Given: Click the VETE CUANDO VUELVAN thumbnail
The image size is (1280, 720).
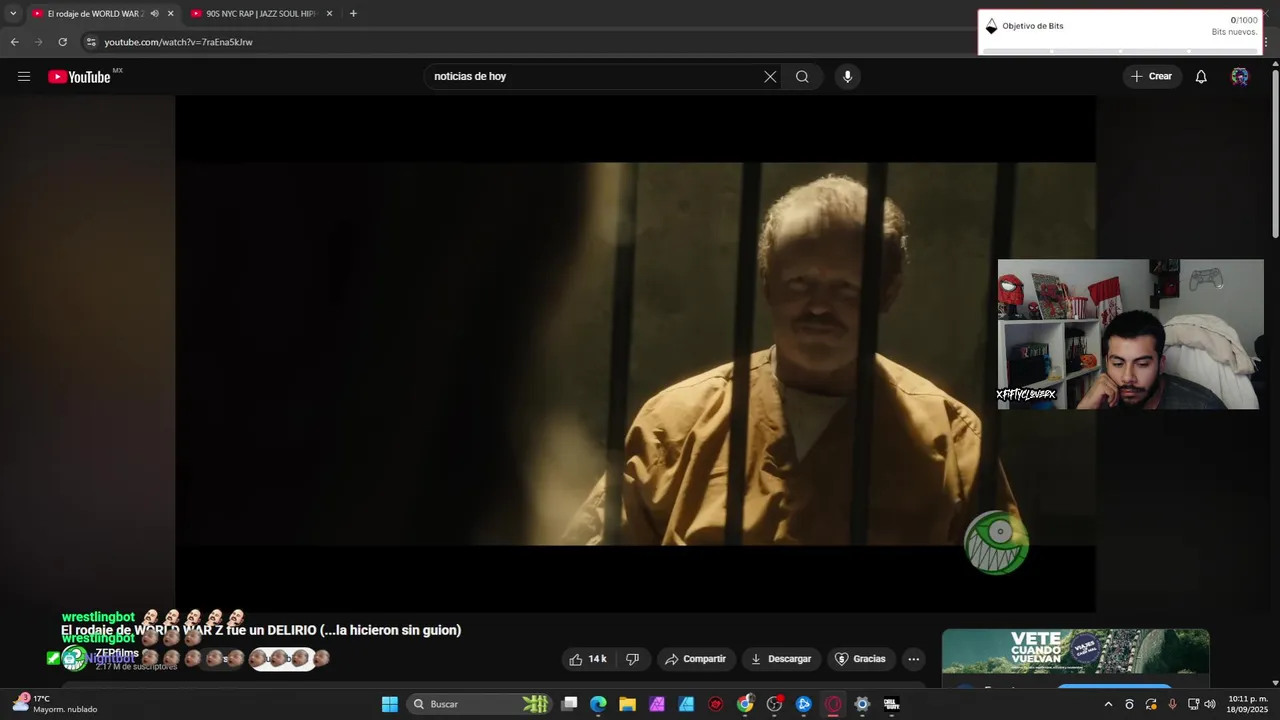Looking at the screenshot, I should point(1075,652).
